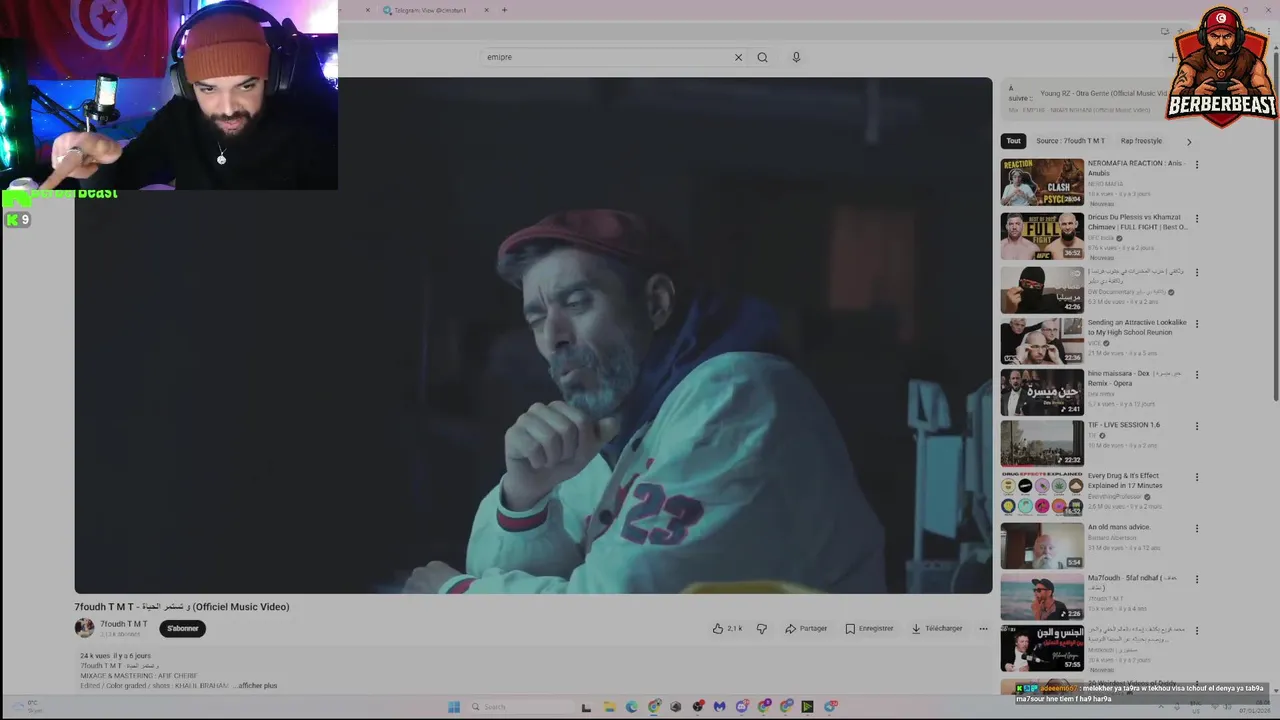Switch to the Telegram browser tab
The image size is (1280, 720).
[430, 10]
